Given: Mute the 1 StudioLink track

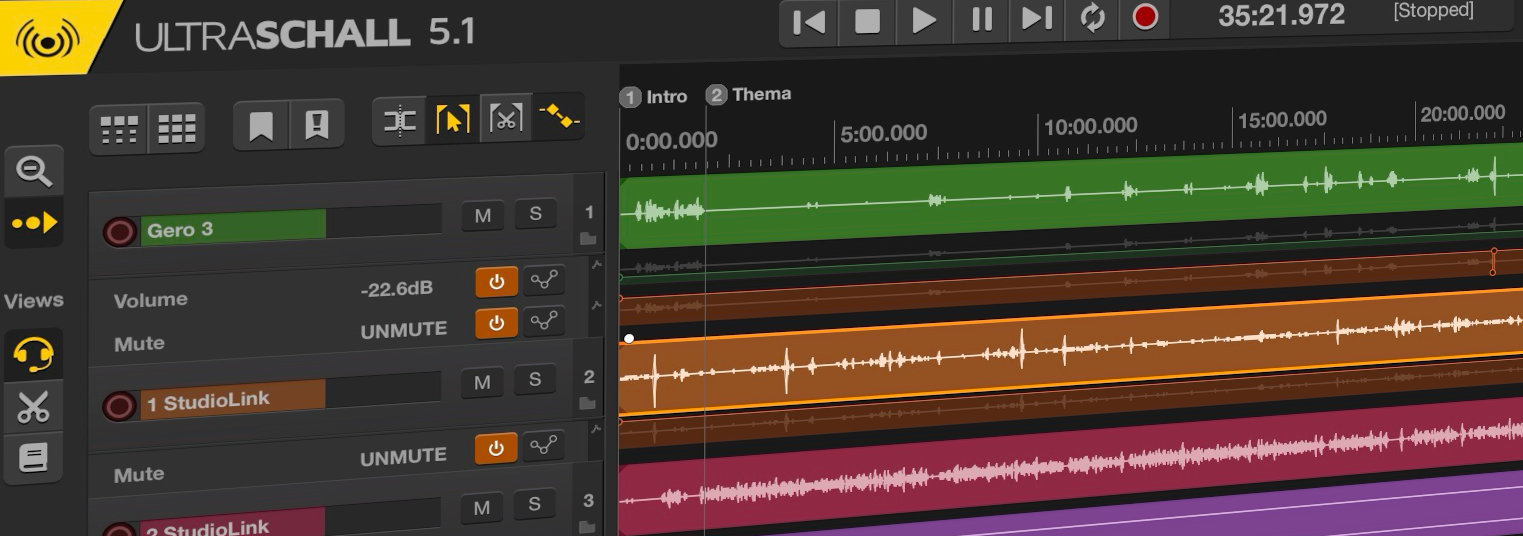Looking at the screenshot, I should [x=482, y=382].
